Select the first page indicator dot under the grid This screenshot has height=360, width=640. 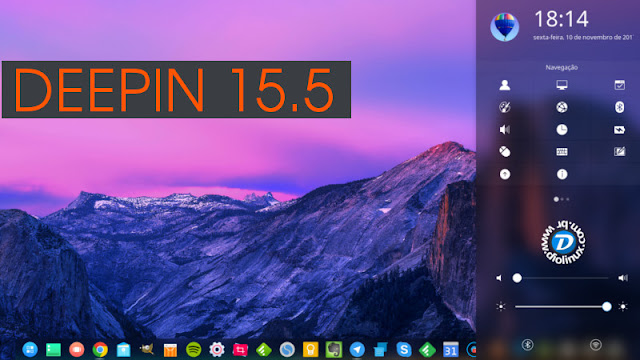[x=556, y=199]
